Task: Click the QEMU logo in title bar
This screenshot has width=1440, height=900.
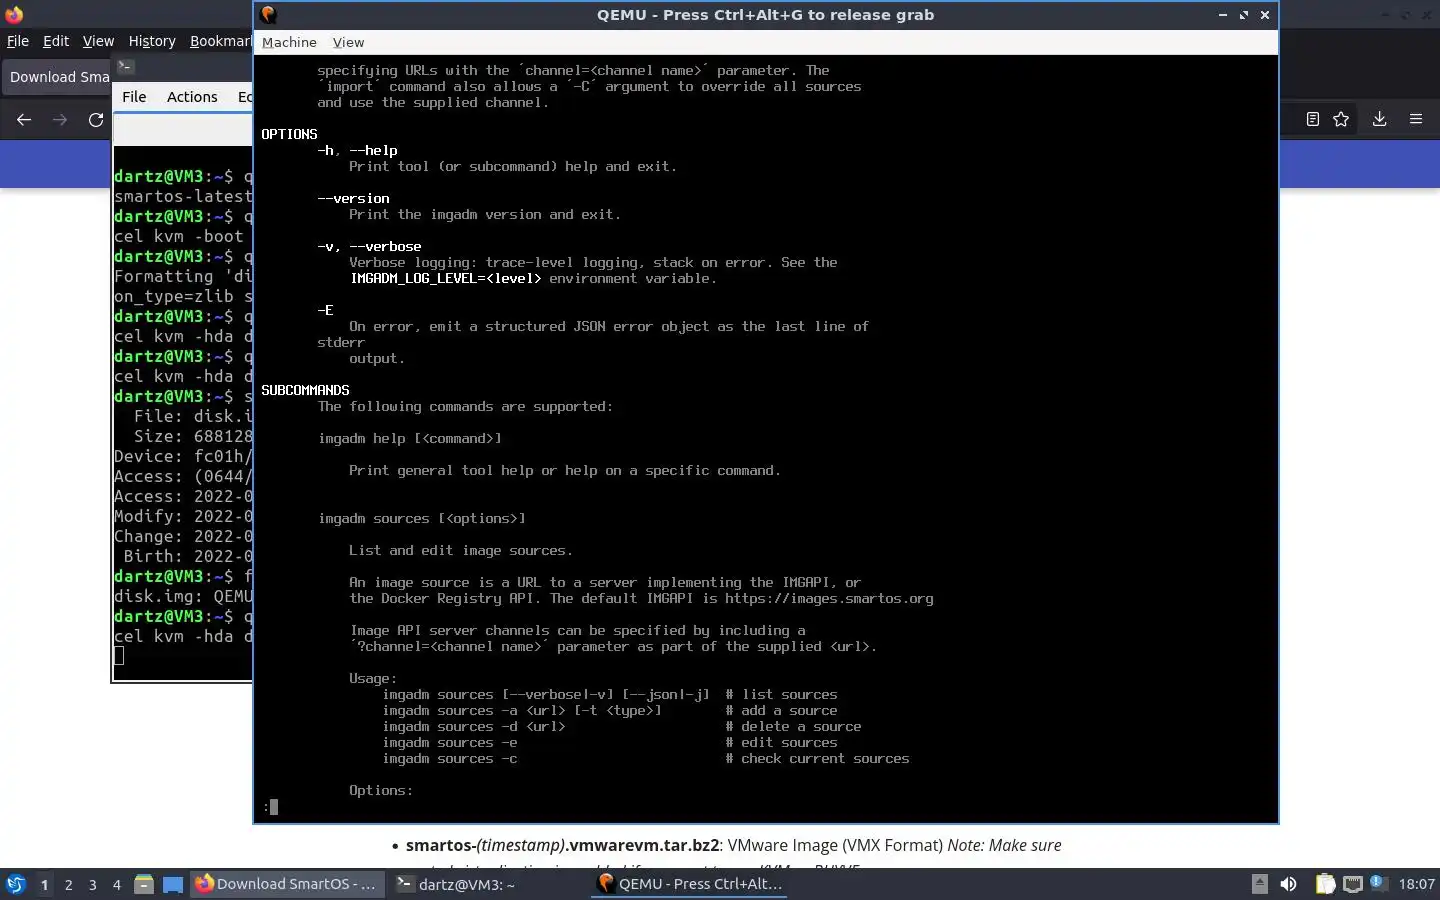Action: coord(268,14)
